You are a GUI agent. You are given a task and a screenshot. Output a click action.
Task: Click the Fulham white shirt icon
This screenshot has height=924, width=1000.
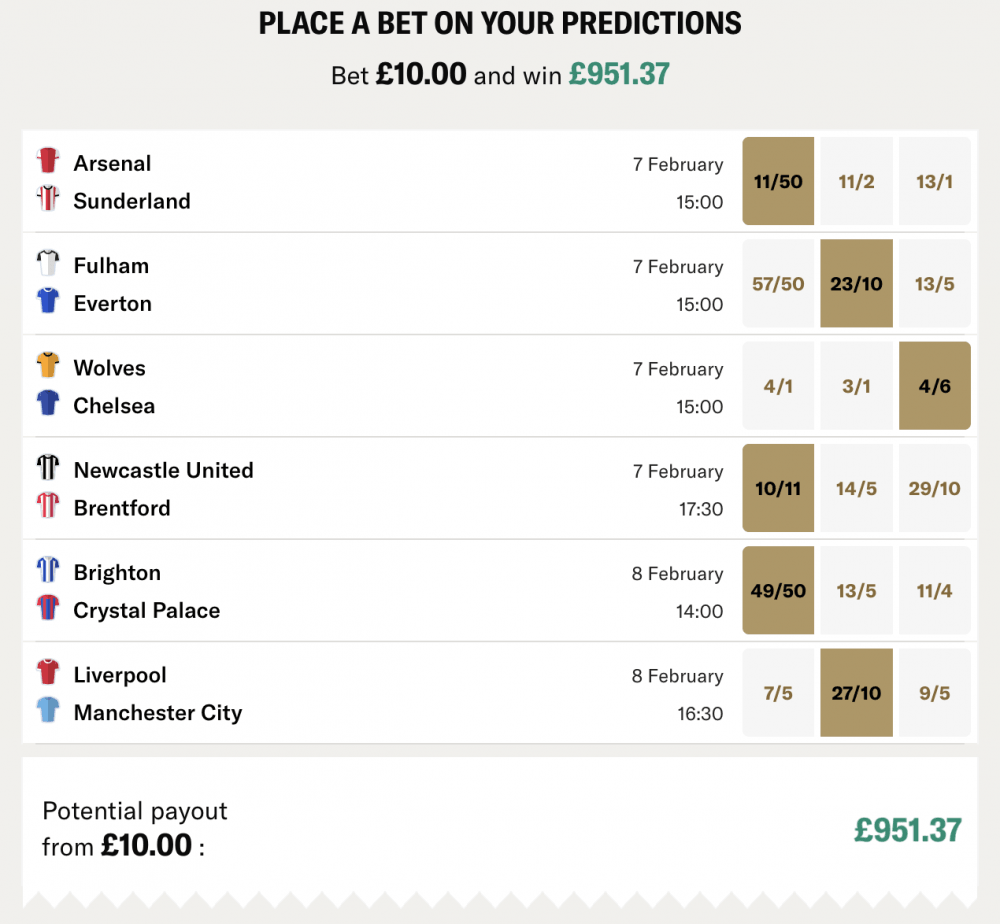tap(50, 264)
